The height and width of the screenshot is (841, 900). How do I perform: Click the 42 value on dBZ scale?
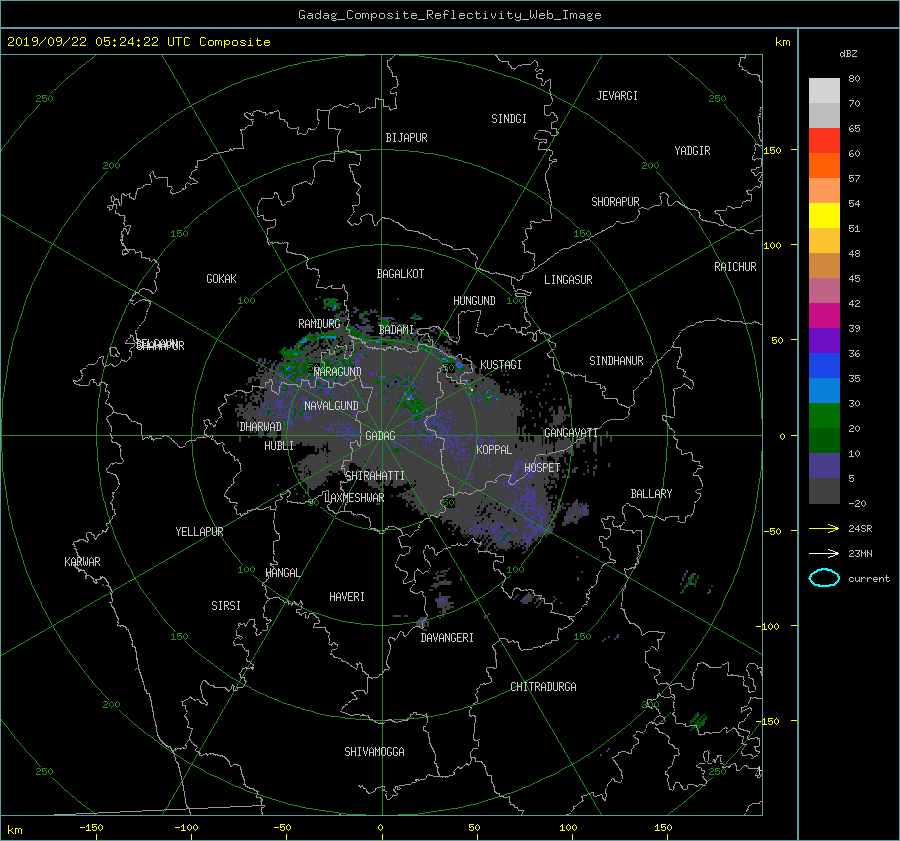tap(854, 304)
